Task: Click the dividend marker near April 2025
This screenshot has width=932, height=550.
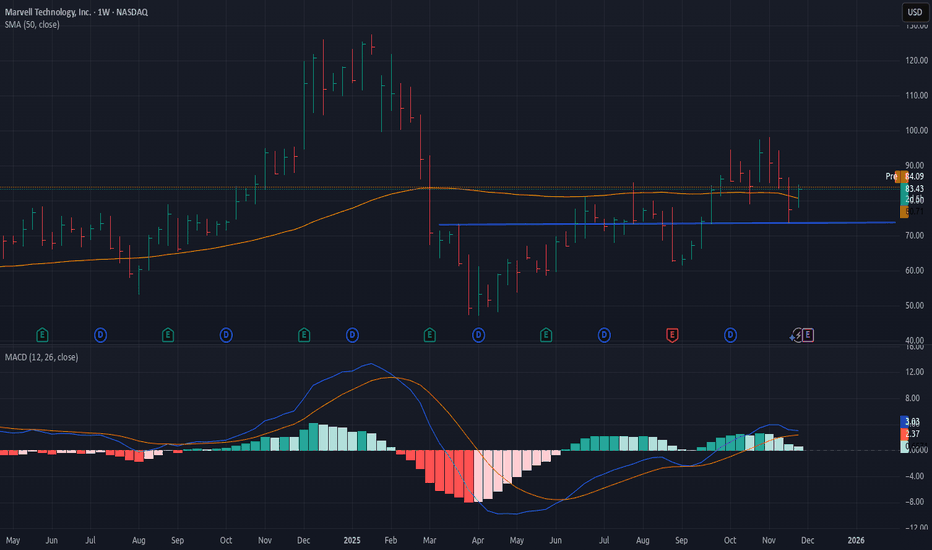Action: (x=478, y=333)
